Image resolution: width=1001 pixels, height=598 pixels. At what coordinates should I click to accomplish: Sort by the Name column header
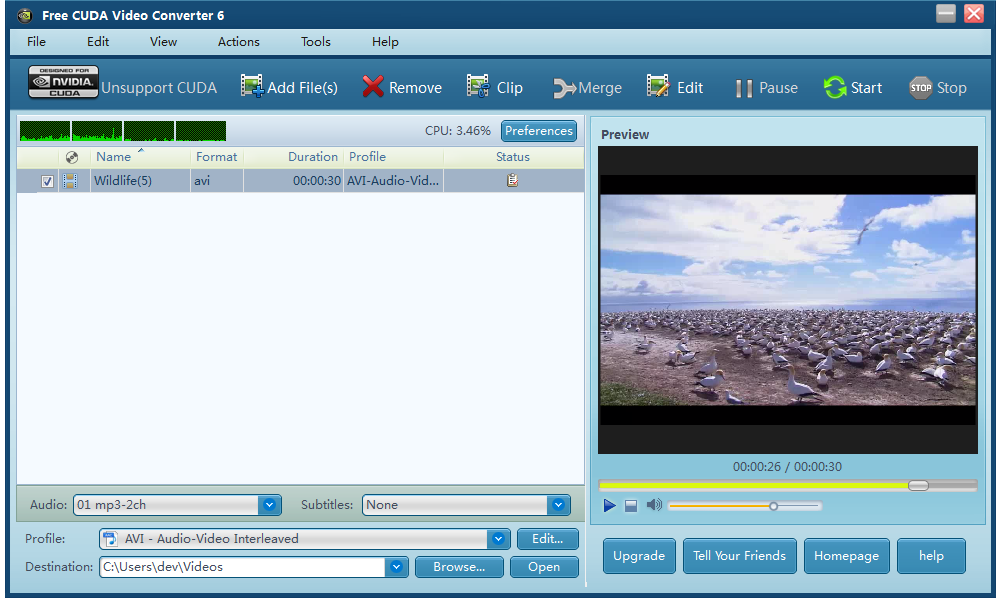(x=114, y=157)
